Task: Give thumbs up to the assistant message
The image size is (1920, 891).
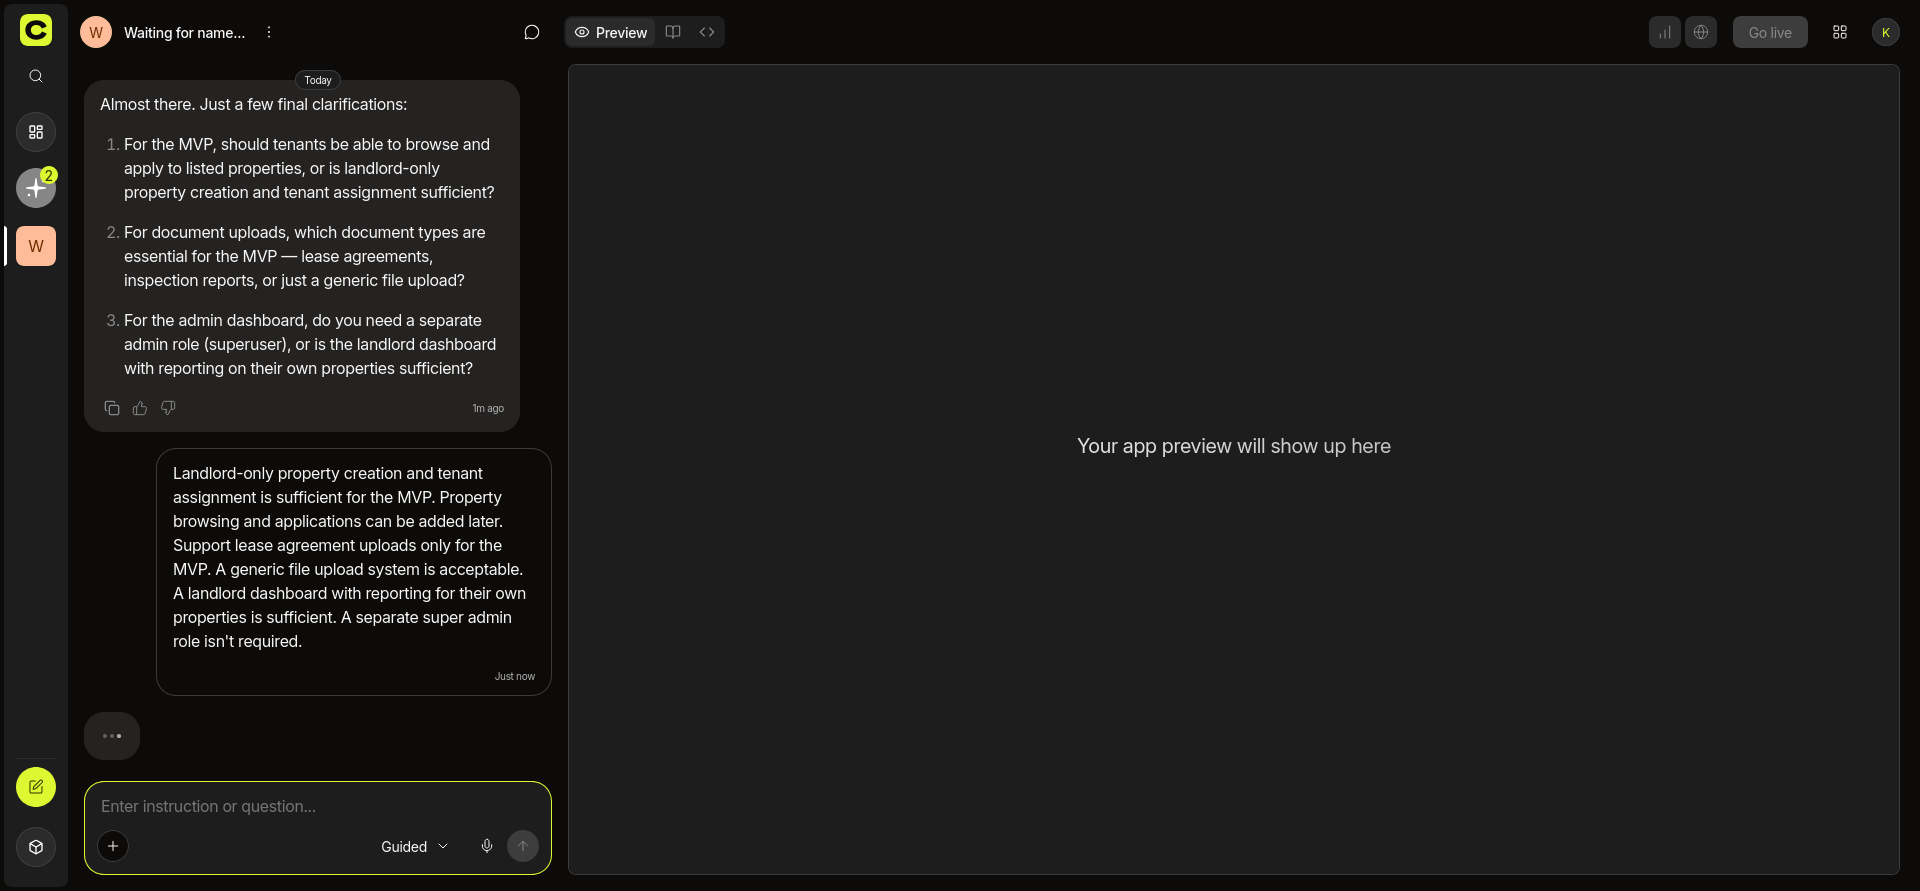Action: point(140,408)
